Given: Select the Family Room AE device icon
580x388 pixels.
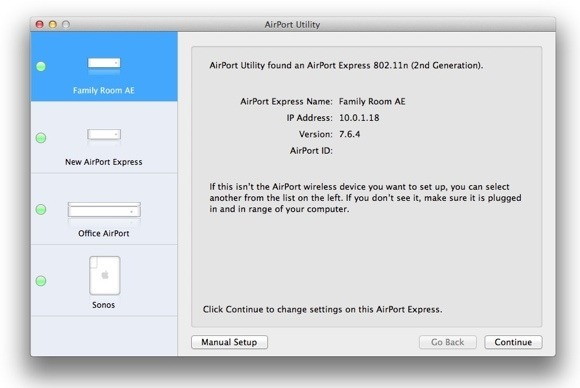Looking at the screenshot, I should pyautogui.click(x=104, y=64).
